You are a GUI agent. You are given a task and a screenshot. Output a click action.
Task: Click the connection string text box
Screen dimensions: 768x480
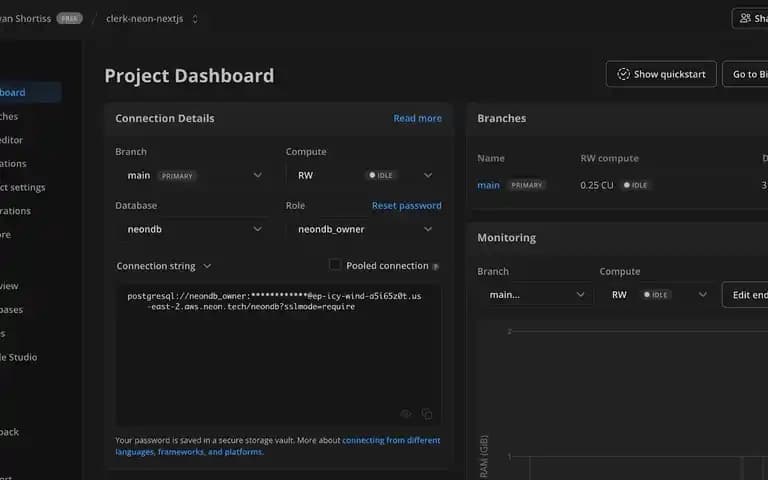(278, 355)
